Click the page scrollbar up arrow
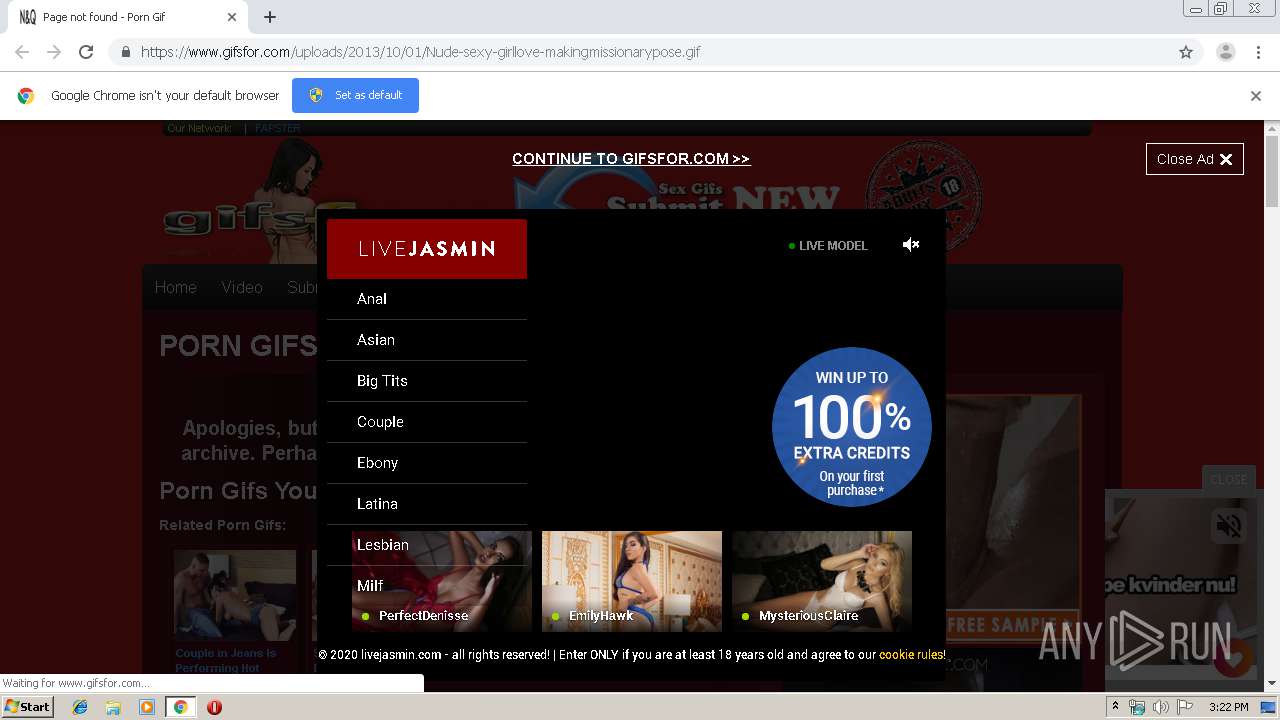 [1272, 129]
